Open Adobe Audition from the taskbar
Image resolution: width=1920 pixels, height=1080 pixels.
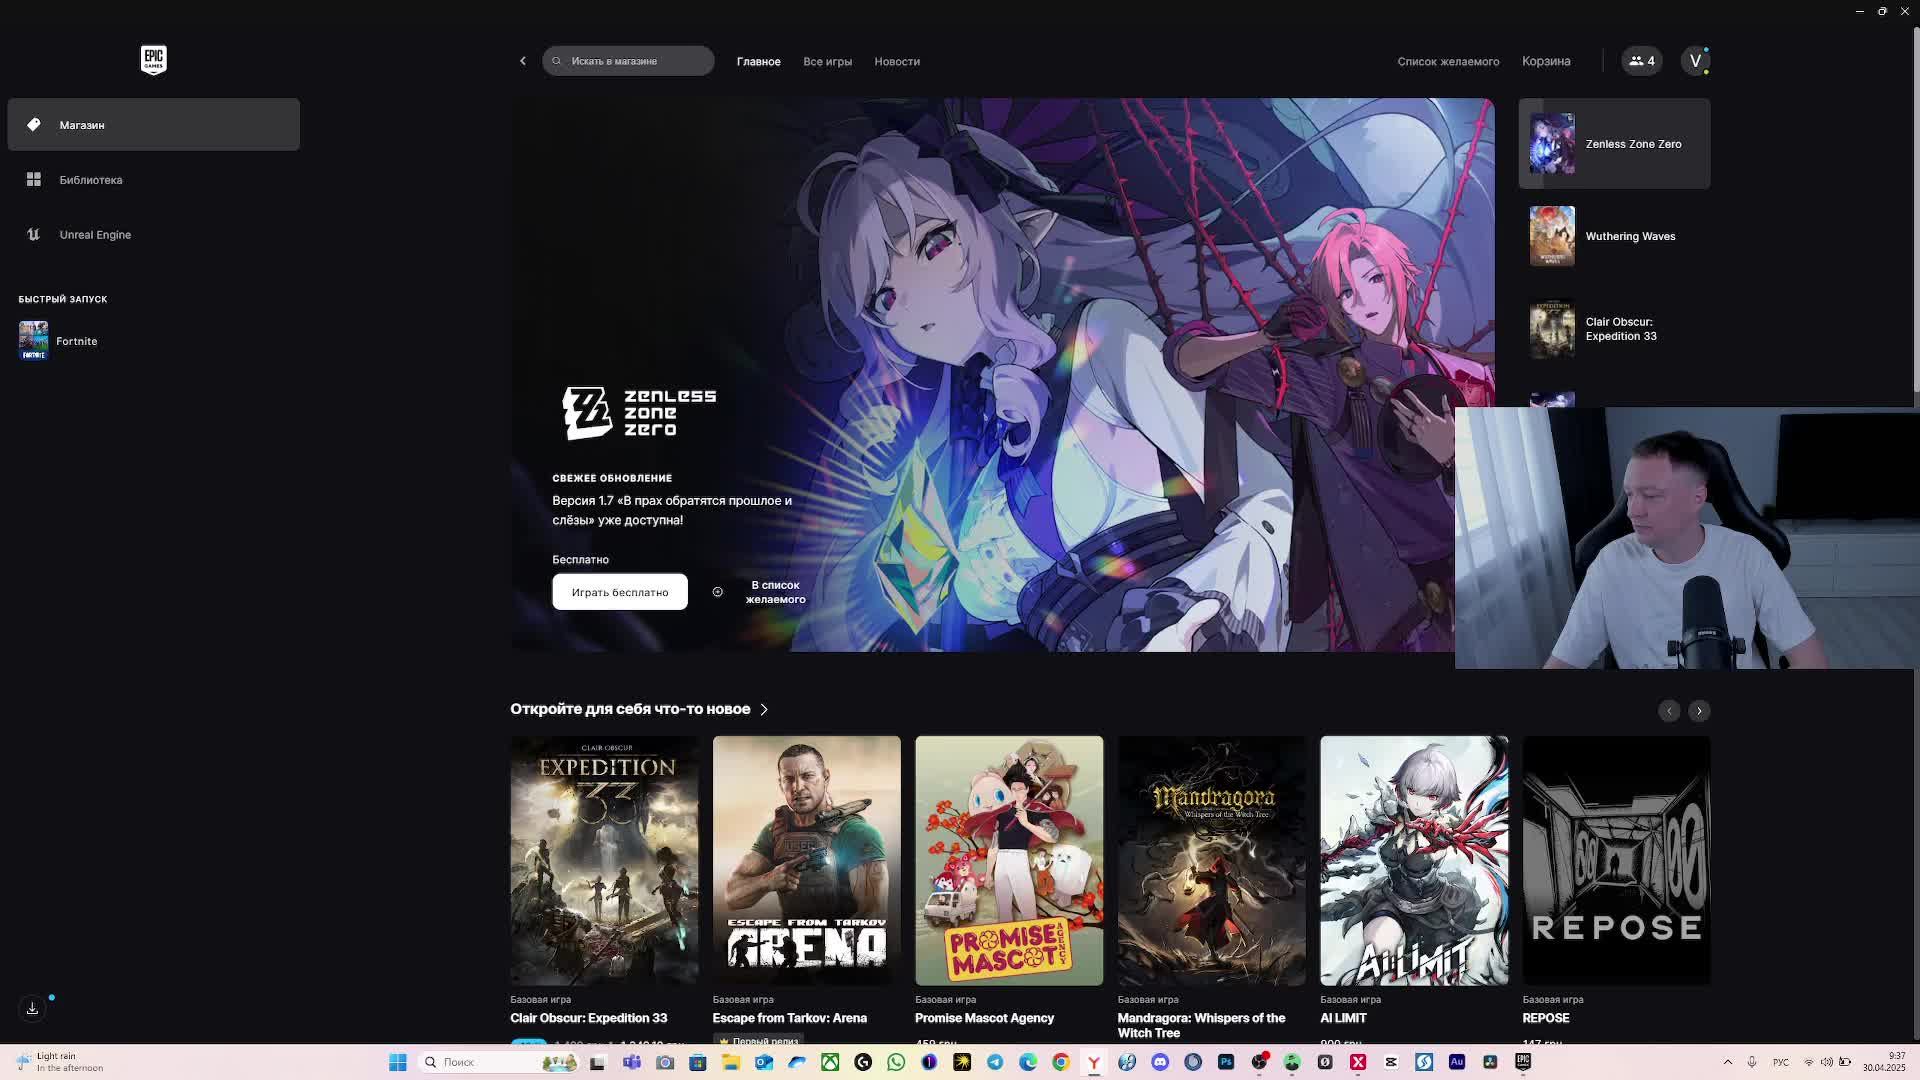(x=1457, y=1062)
